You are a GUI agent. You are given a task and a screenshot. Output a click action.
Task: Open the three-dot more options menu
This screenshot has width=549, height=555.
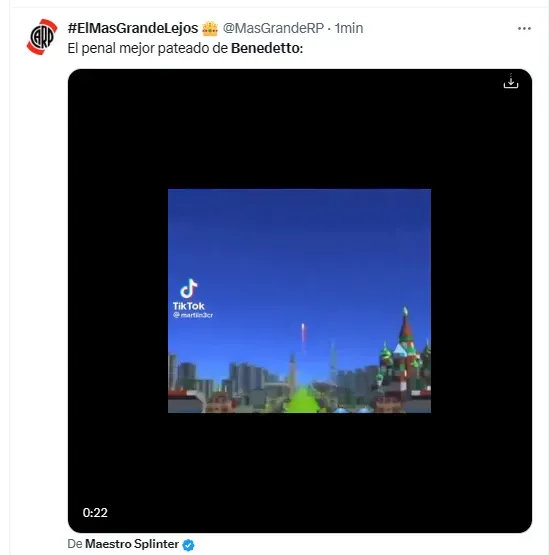click(x=524, y=28)
